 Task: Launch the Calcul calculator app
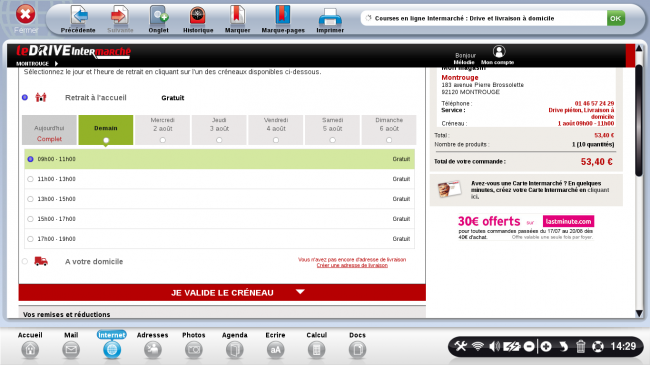tap(316, 345)
